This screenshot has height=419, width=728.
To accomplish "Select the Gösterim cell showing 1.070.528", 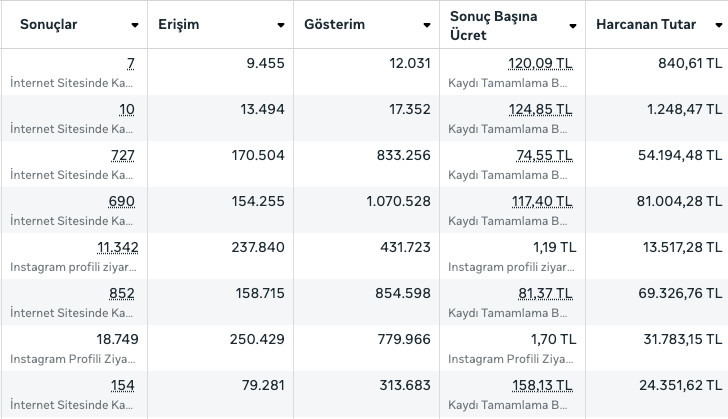I will tap(390, 201).
